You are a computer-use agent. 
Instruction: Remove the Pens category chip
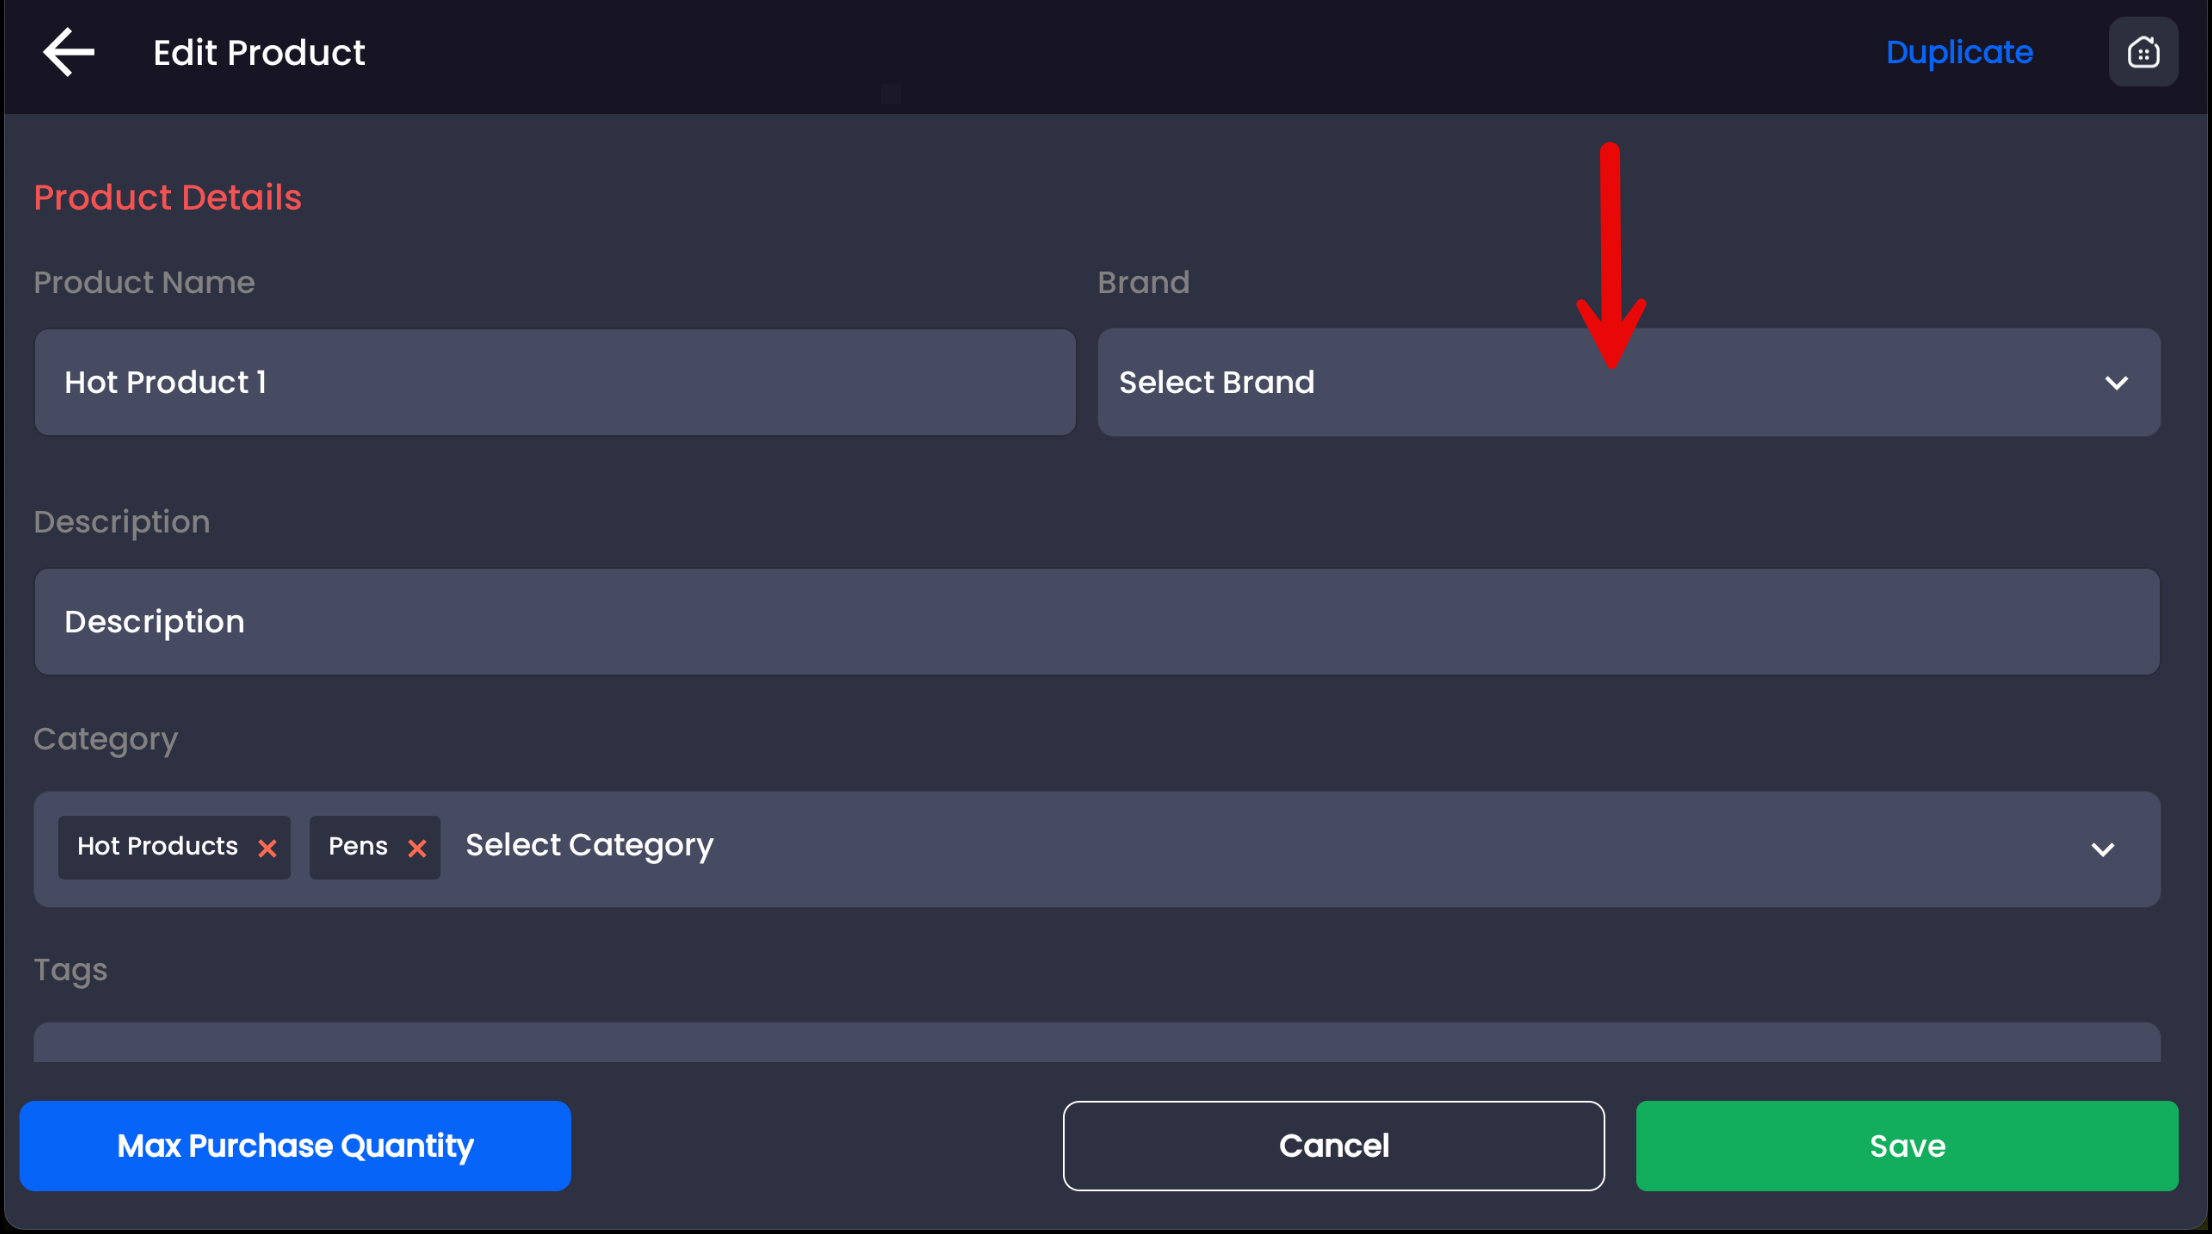click(x=417, y=849)
